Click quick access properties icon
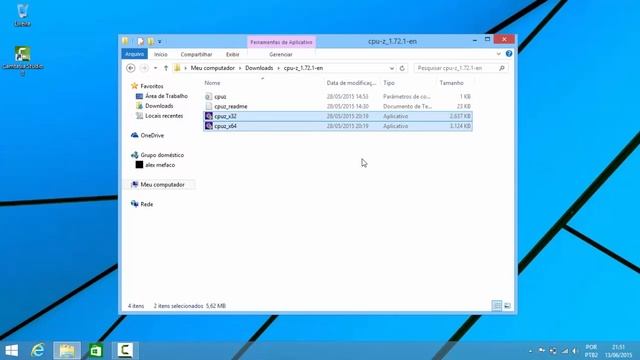This screenshot has width=640, height=360. tap(140, 41)
